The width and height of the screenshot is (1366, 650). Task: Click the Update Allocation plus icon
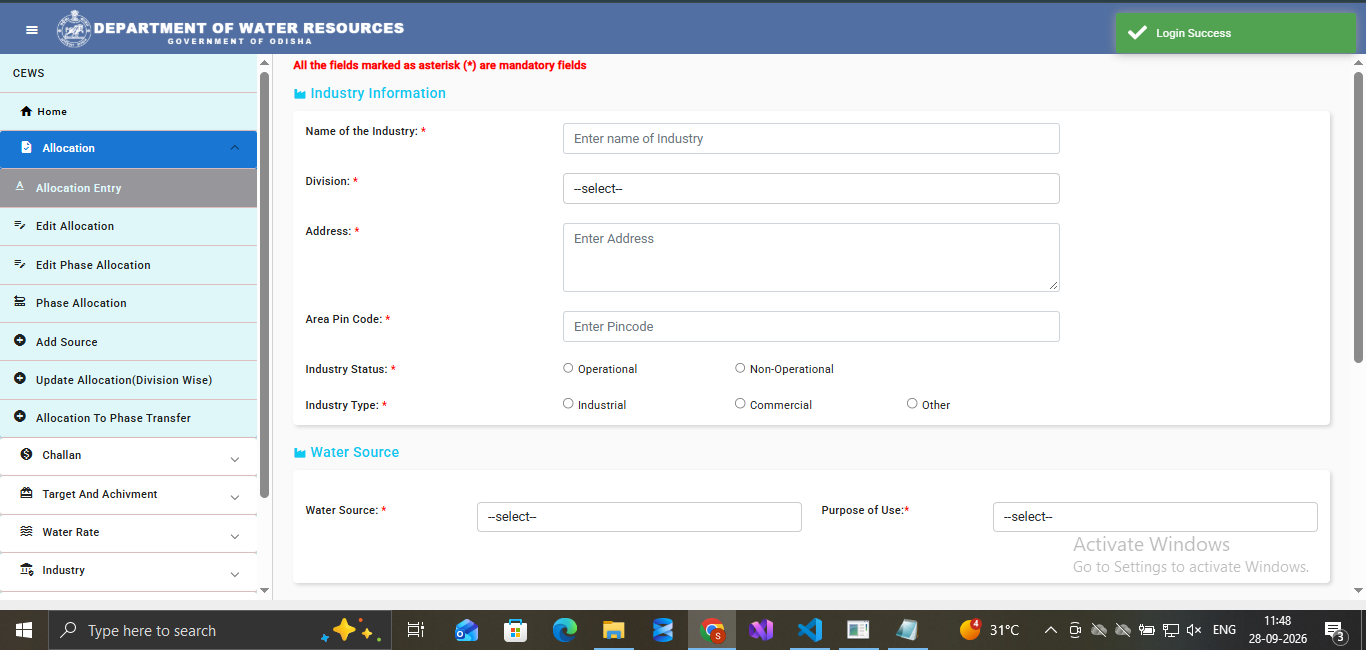pos(20,379)
